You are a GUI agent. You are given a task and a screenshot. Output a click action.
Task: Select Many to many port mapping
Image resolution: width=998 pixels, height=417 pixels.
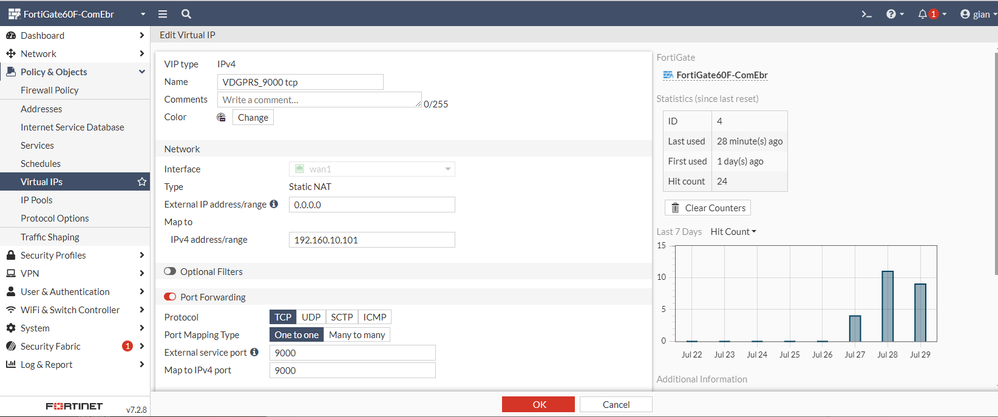(x=356, y=335)
